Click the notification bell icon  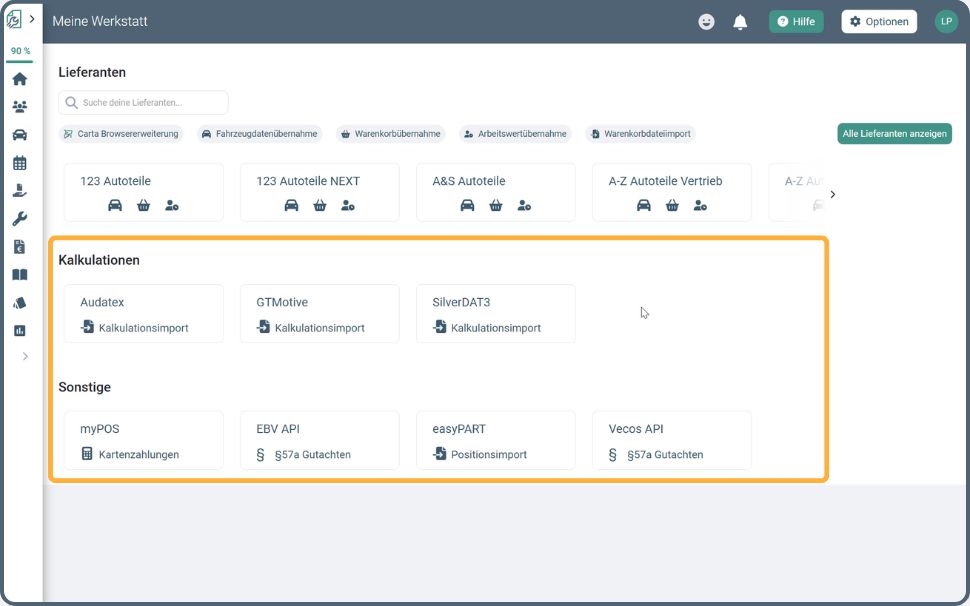(x=740, y=22)
